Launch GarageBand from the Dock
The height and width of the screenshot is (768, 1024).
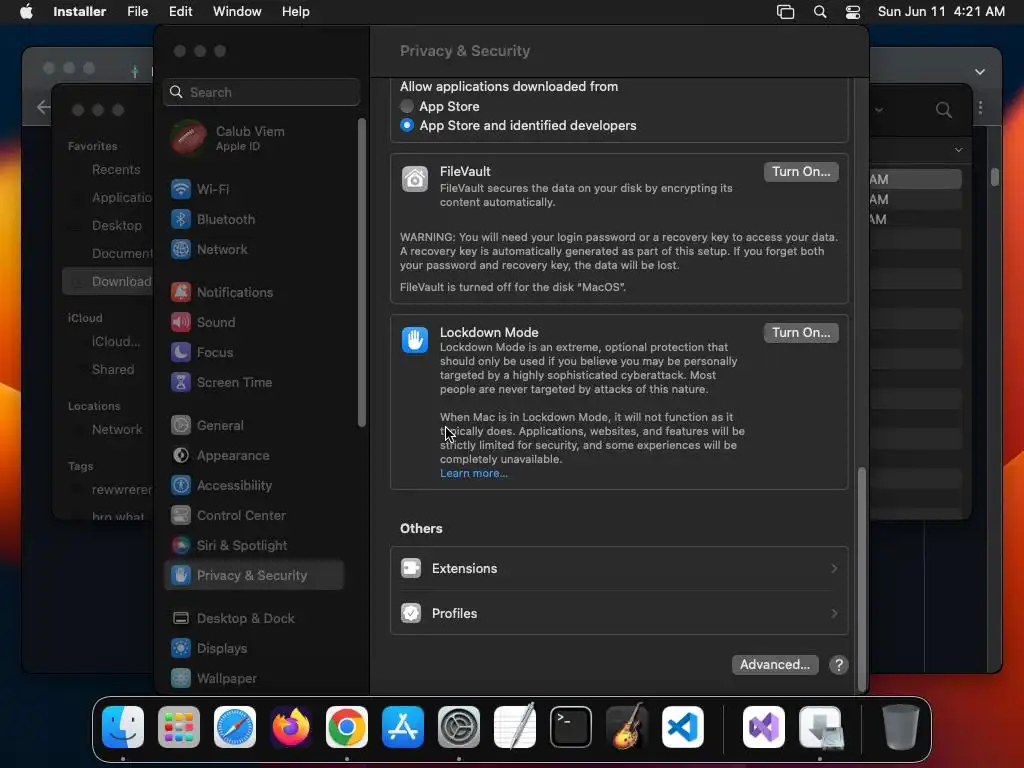[x=627, y=727]
